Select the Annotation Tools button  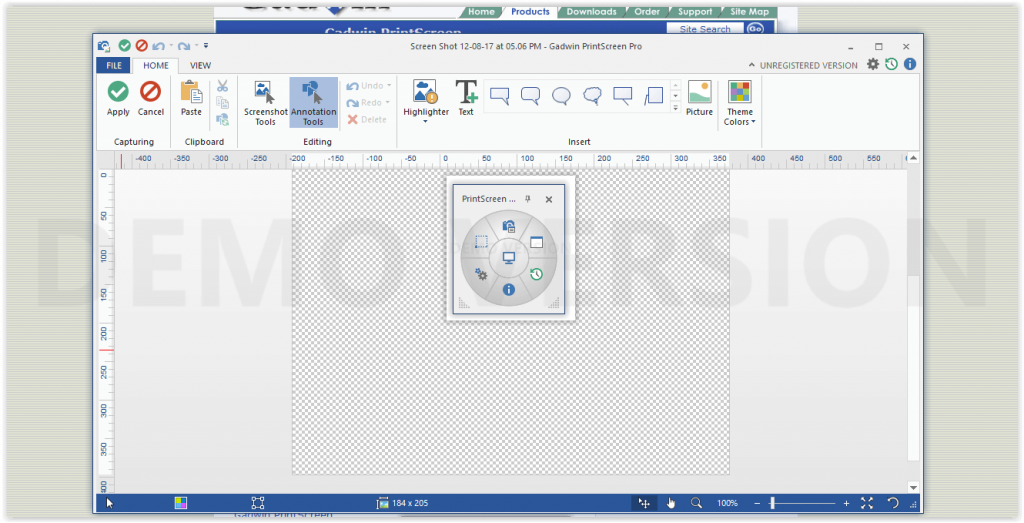click(x=313, y=102)
